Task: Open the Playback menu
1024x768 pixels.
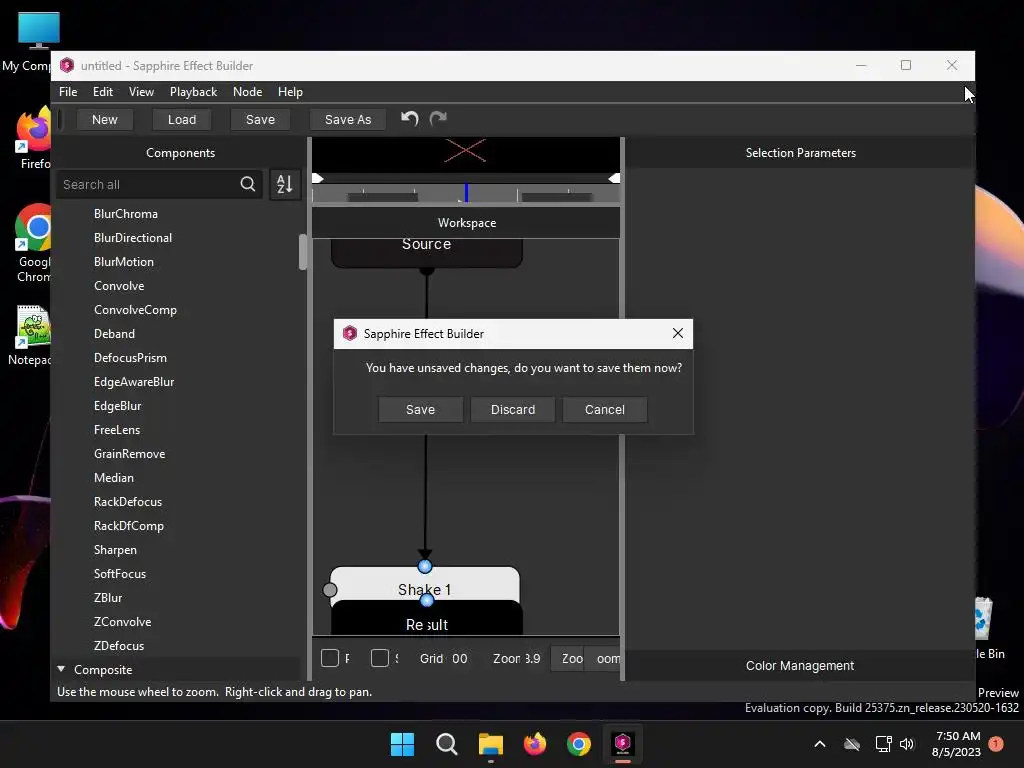Action: point(193,92)
